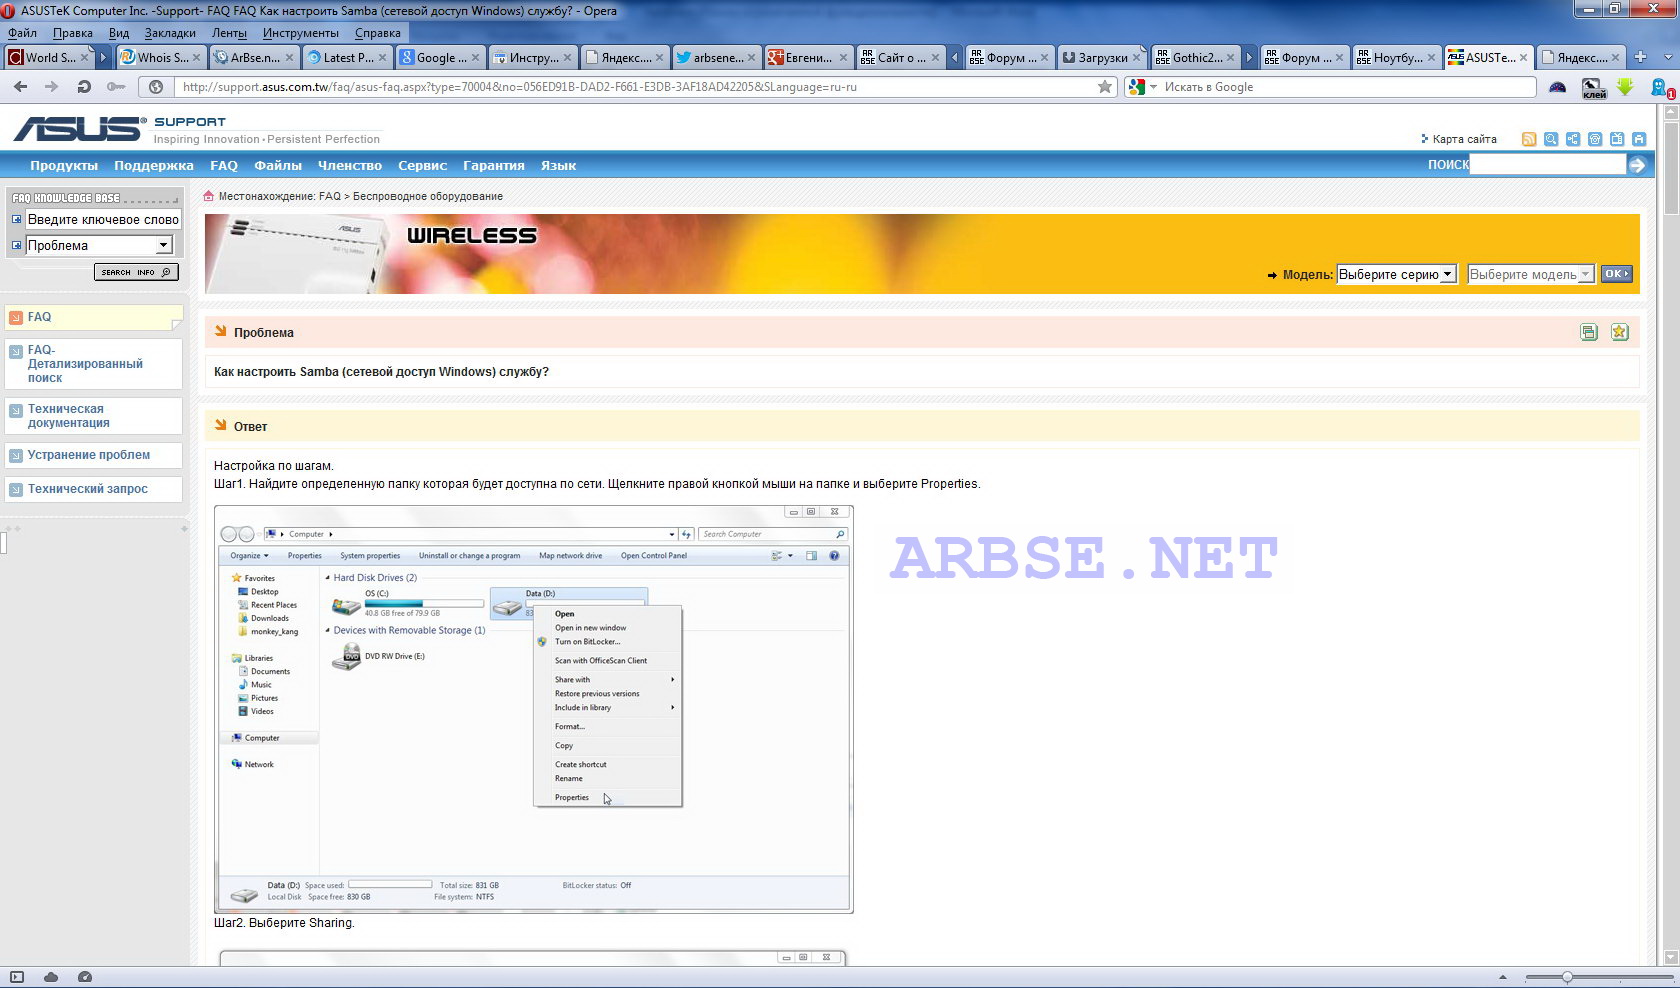Open the zoom level popup arrow in status bar
The image size is (1680, 988).
point(1502,977)
